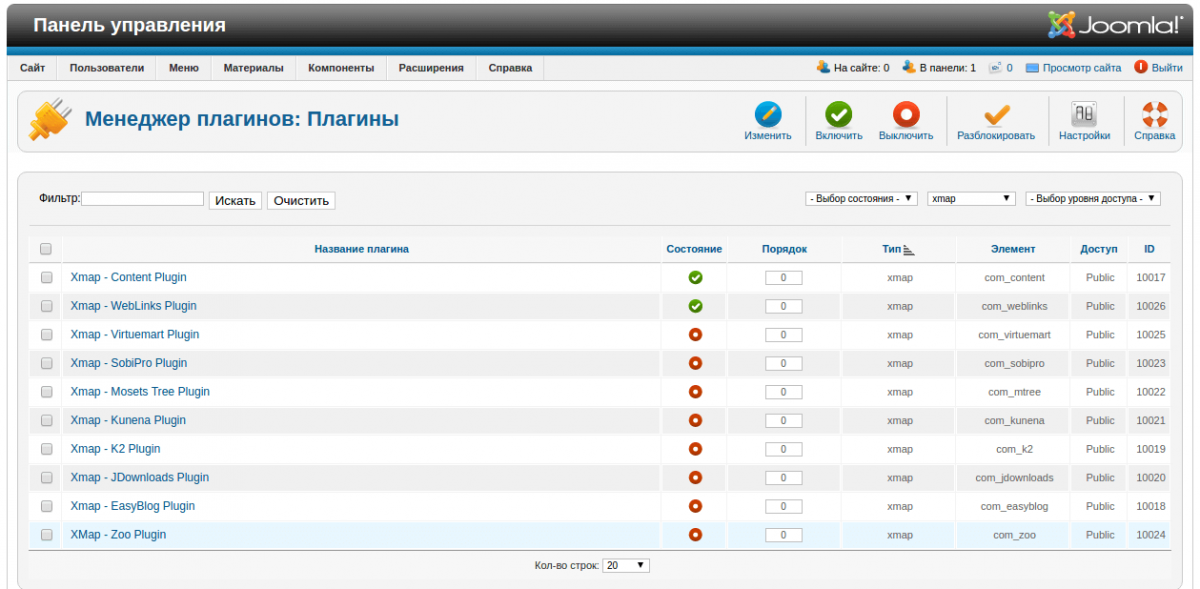Toggle status icon of XMap - Zoo Plugin

point(695,535)
